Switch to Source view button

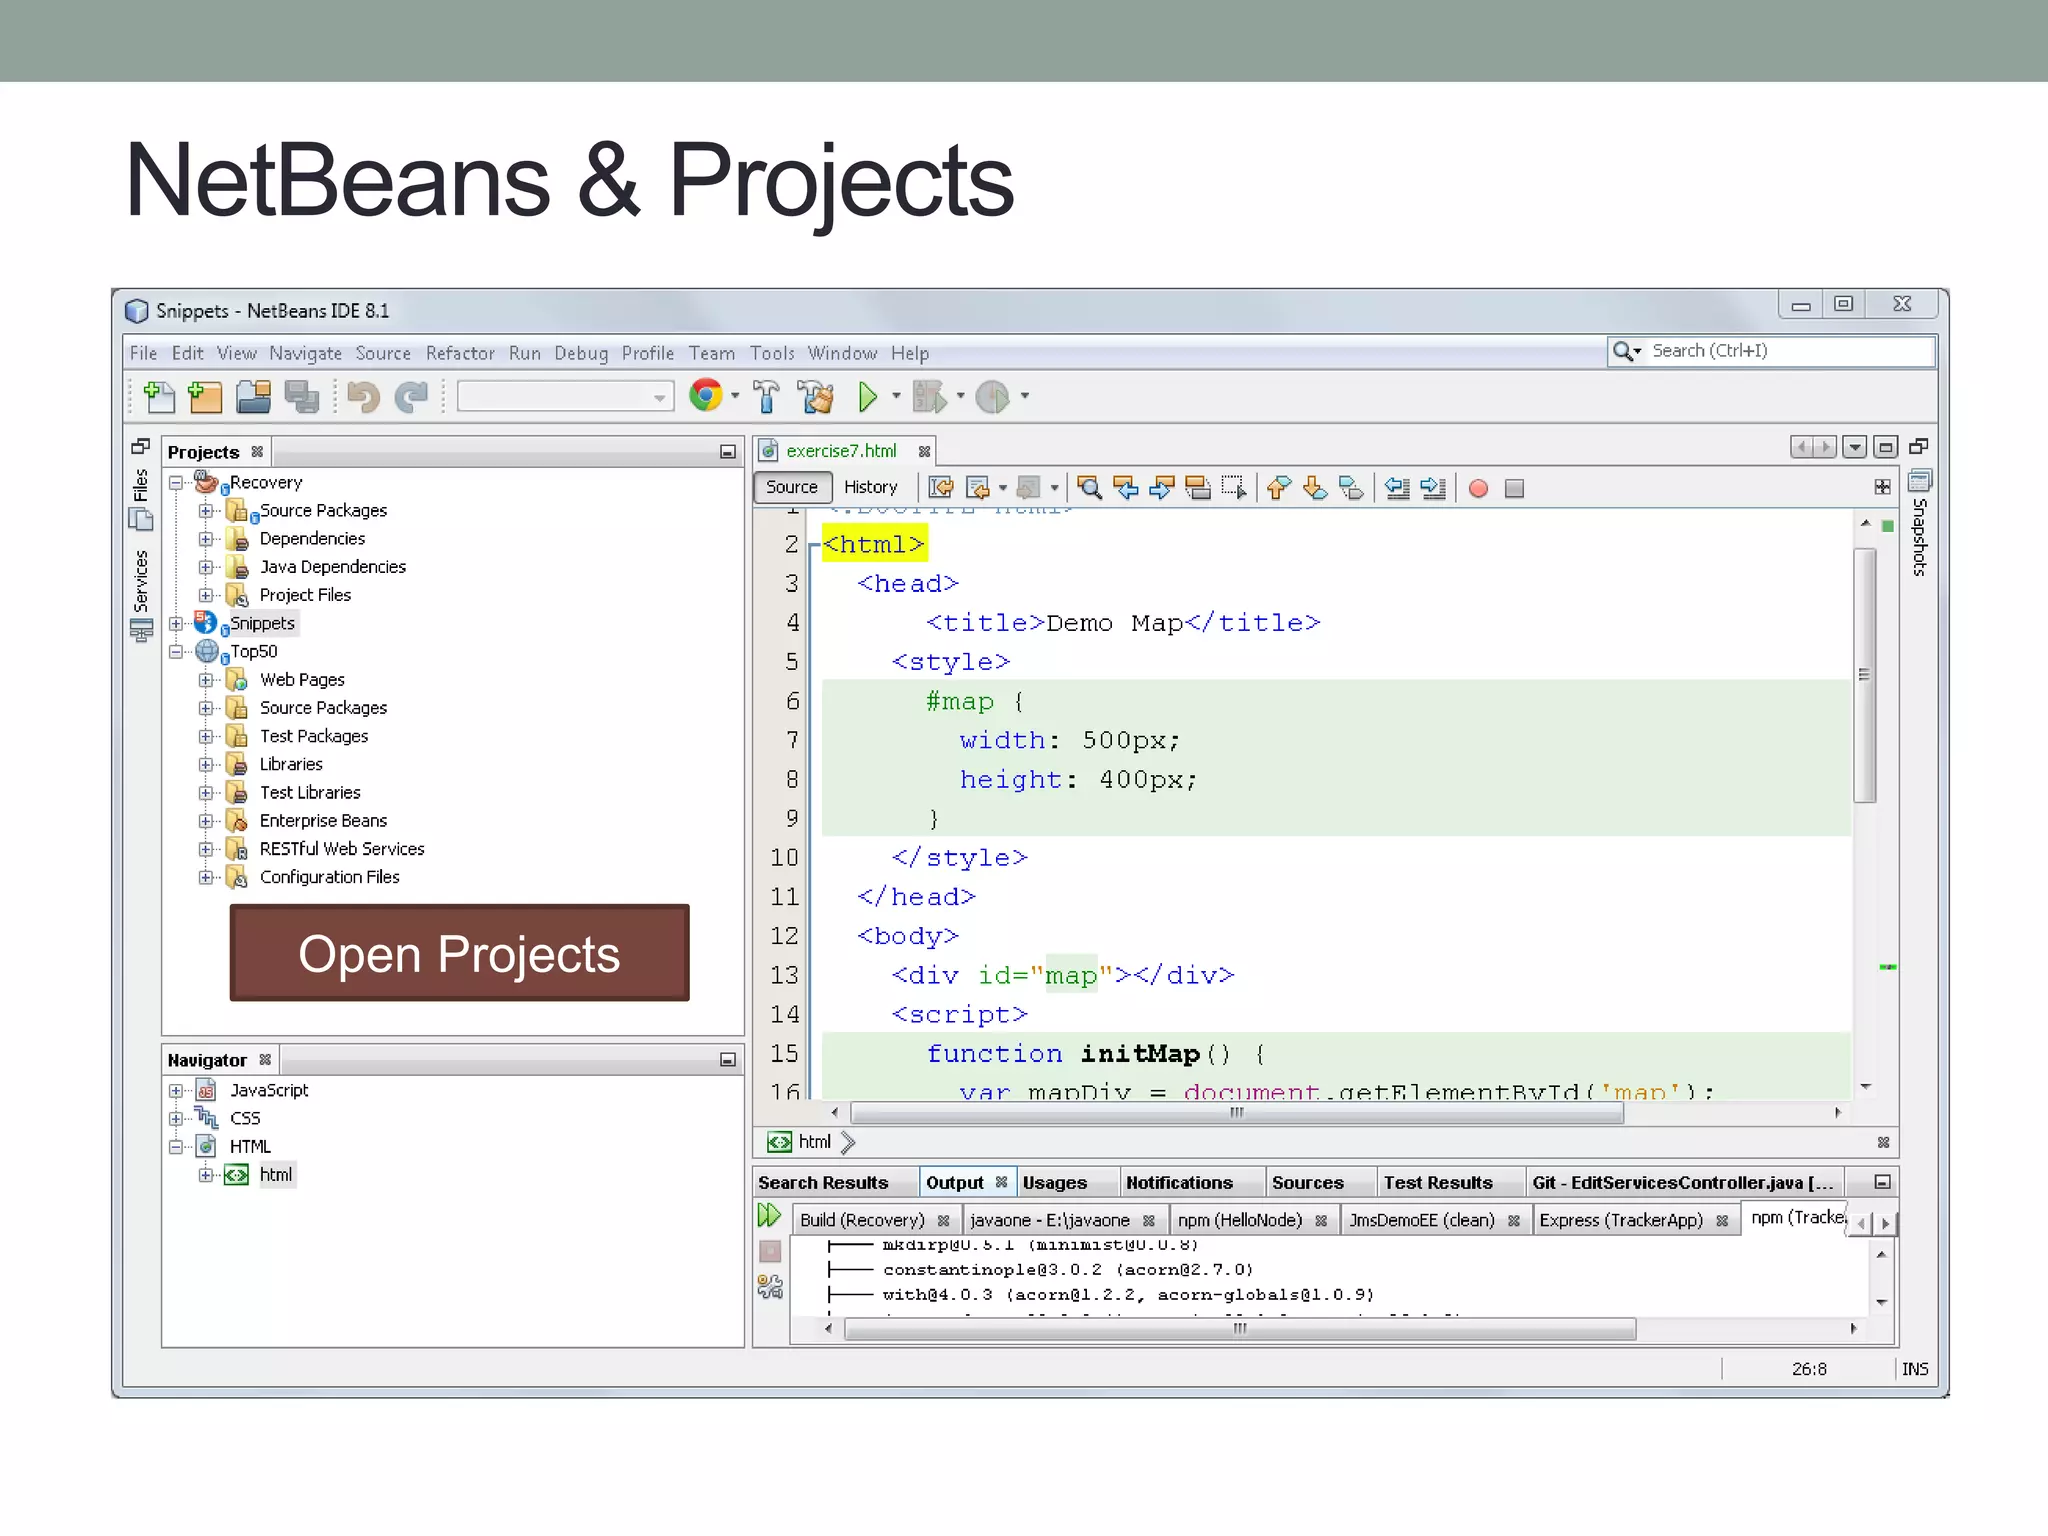(792, 487)
